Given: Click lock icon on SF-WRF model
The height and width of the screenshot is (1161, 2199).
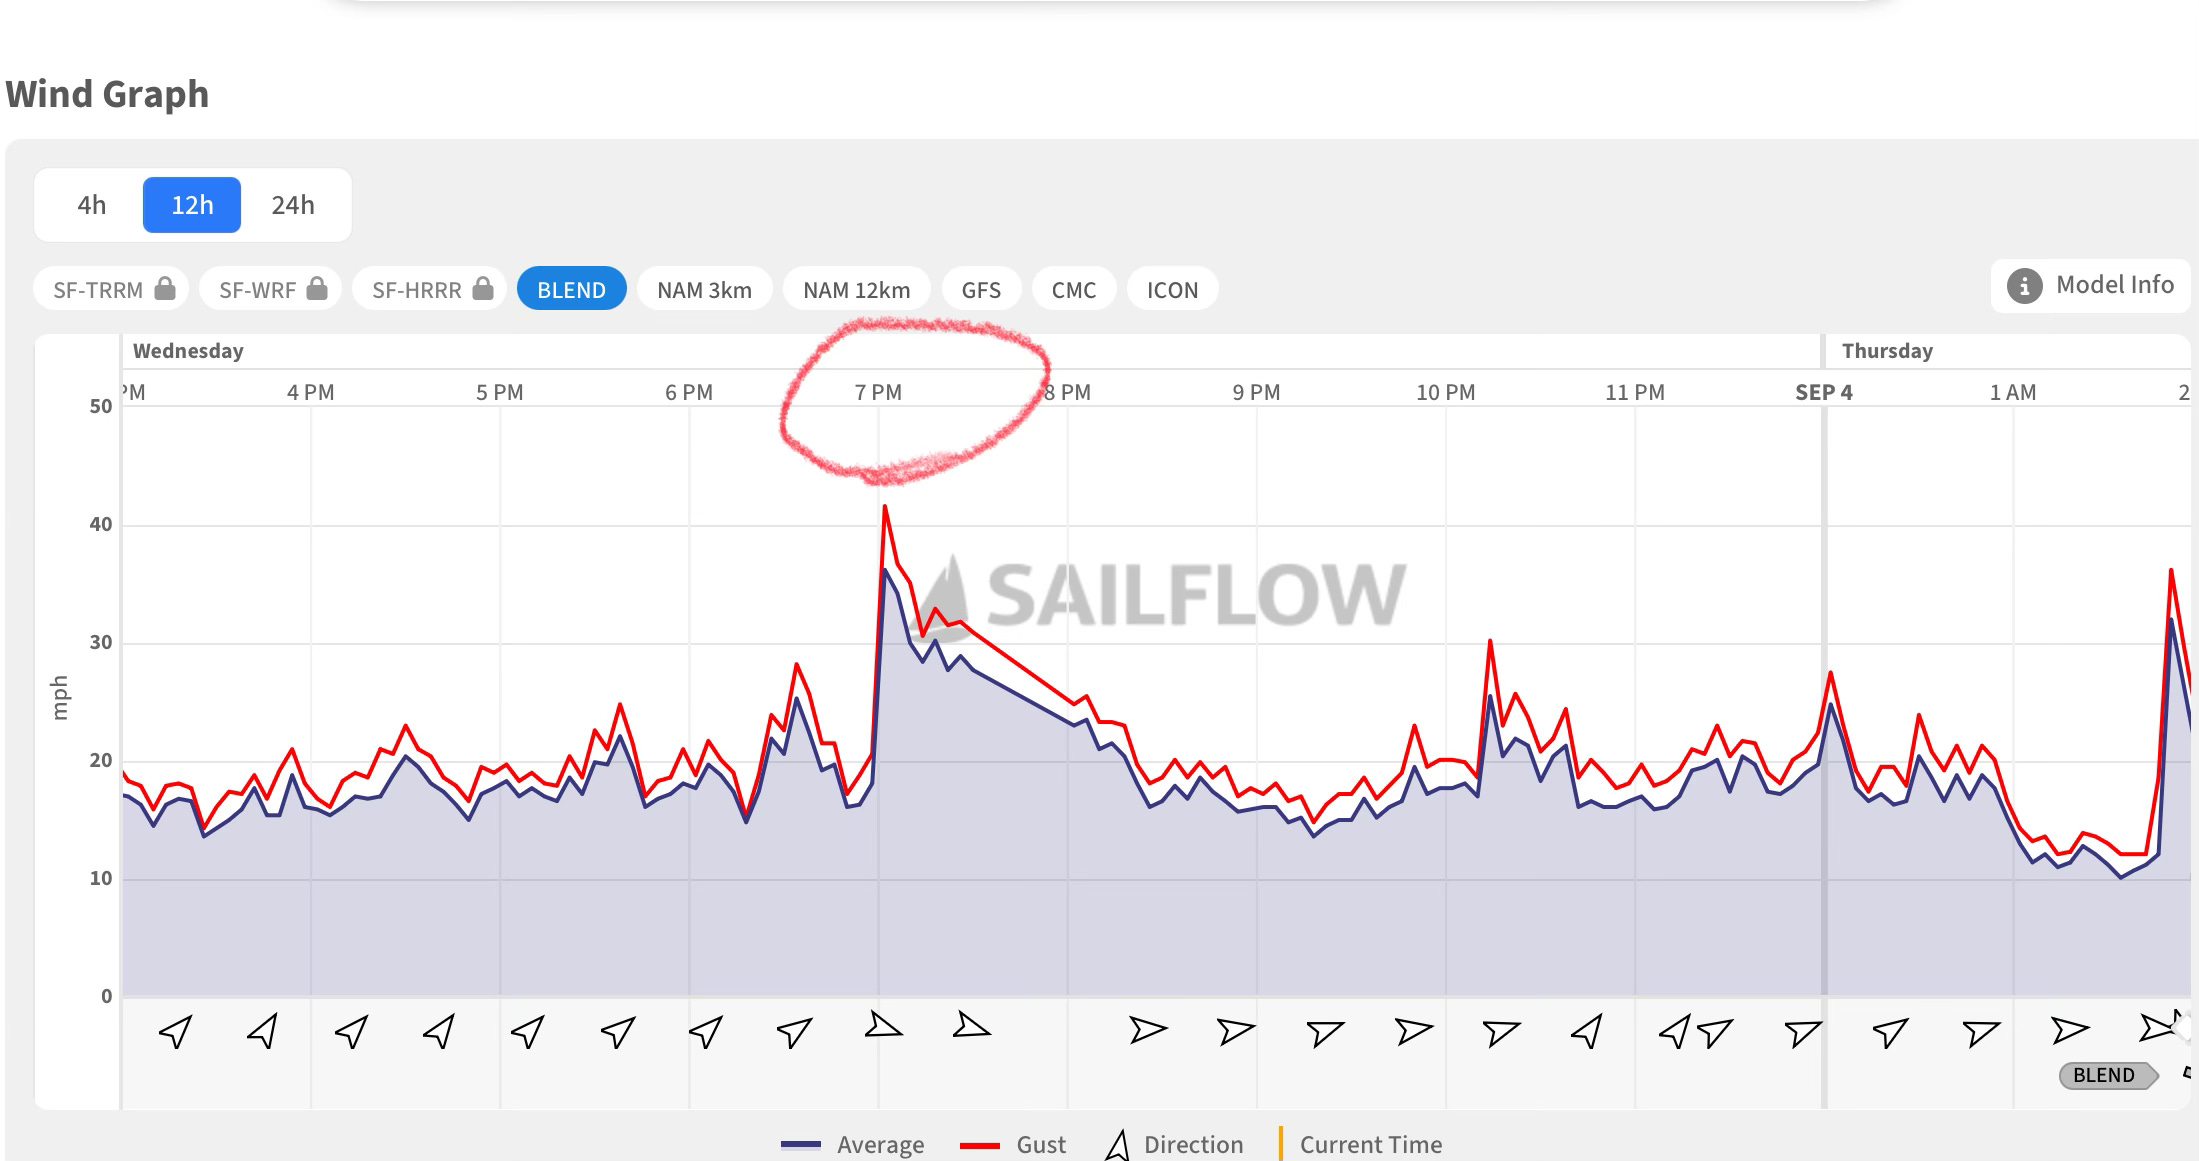Looking at the screenshot, I should (x=317, y=289).
